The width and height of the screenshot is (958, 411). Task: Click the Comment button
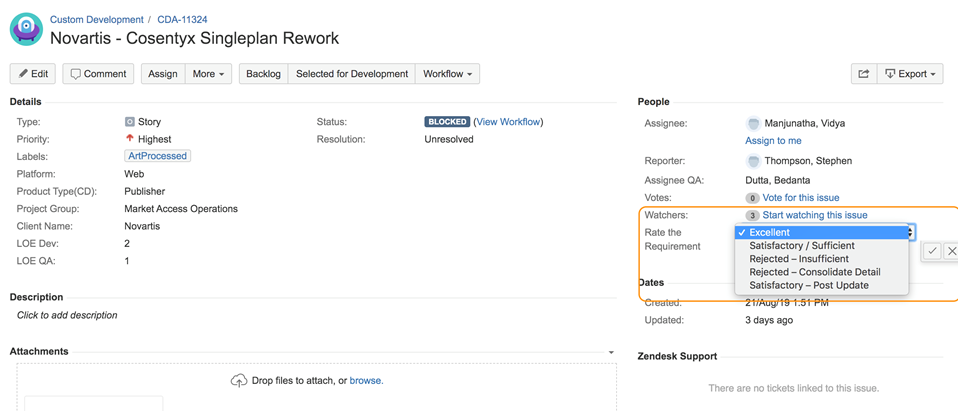(x=98, y=74)
